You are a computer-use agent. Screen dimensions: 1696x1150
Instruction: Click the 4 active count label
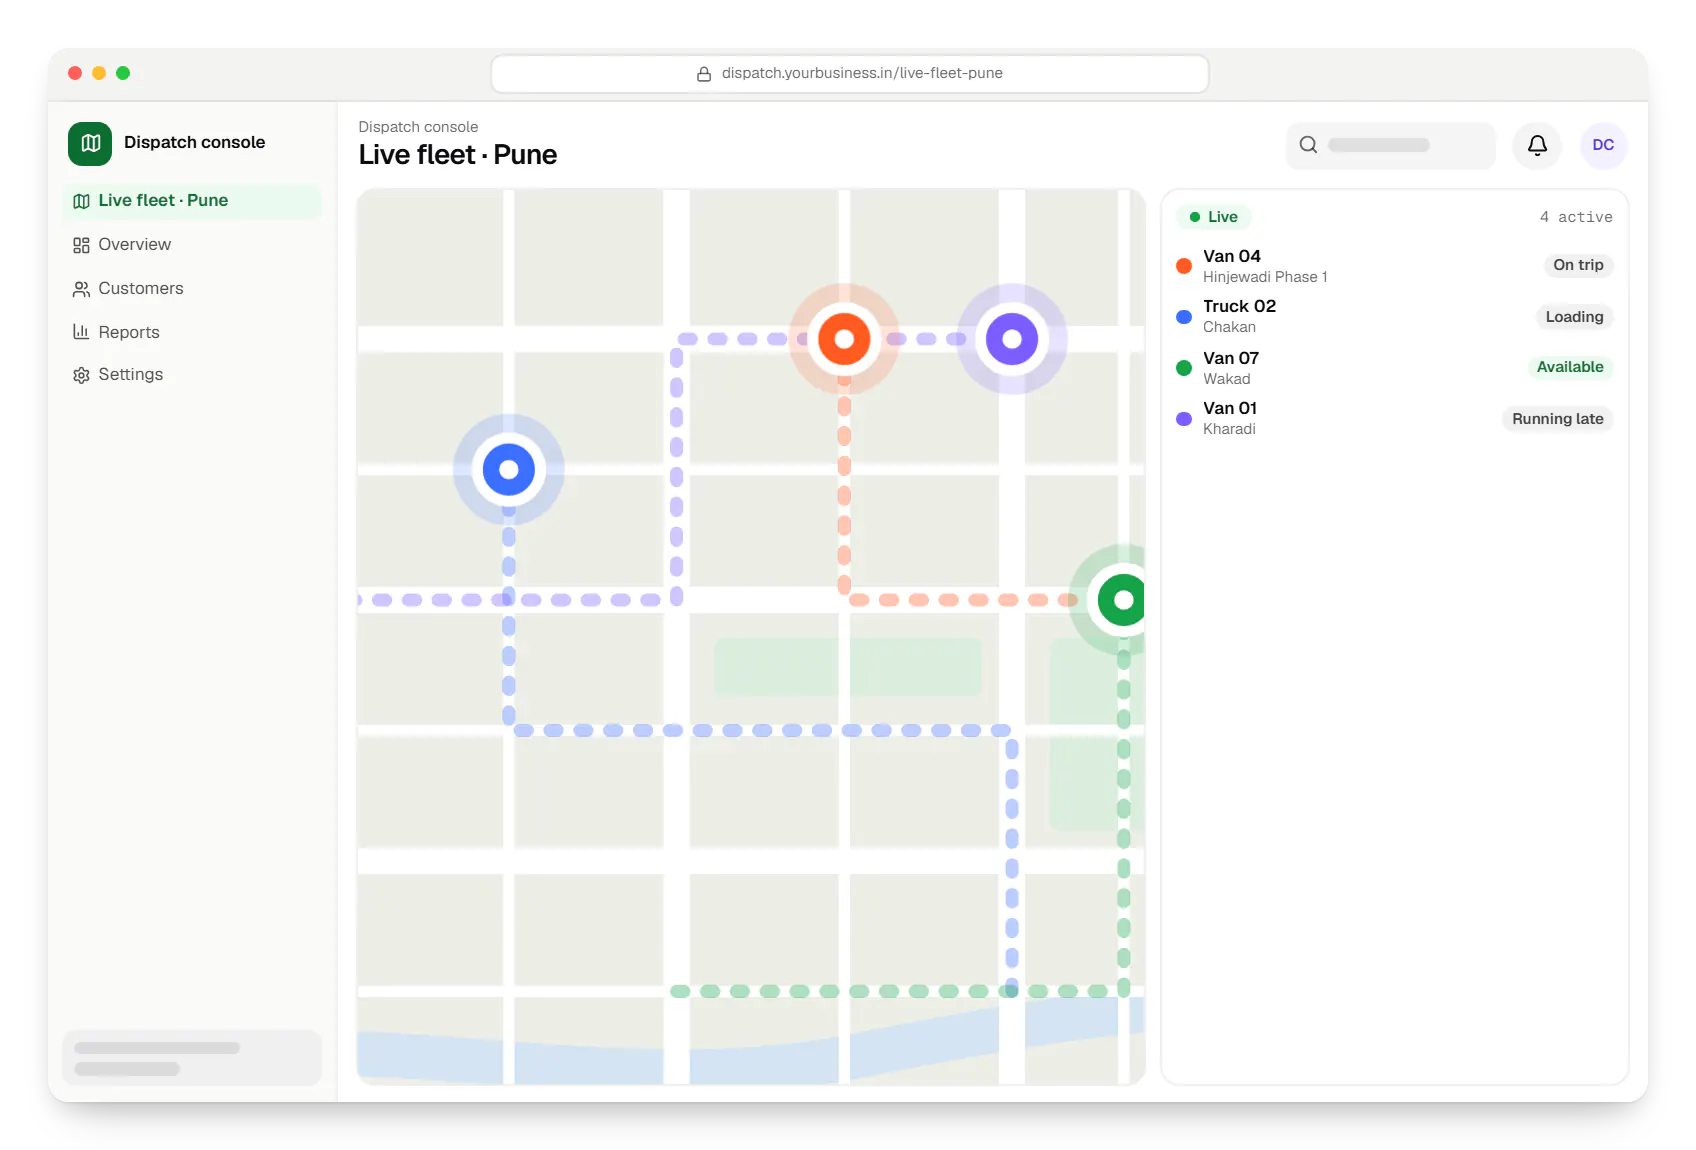point(1576,217)
